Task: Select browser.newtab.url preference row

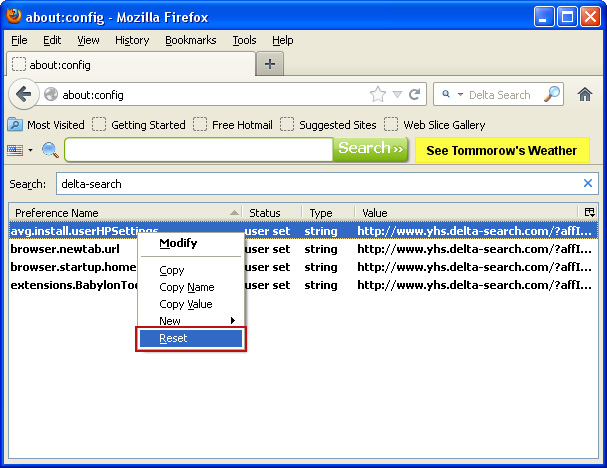Action: (303, 249)
